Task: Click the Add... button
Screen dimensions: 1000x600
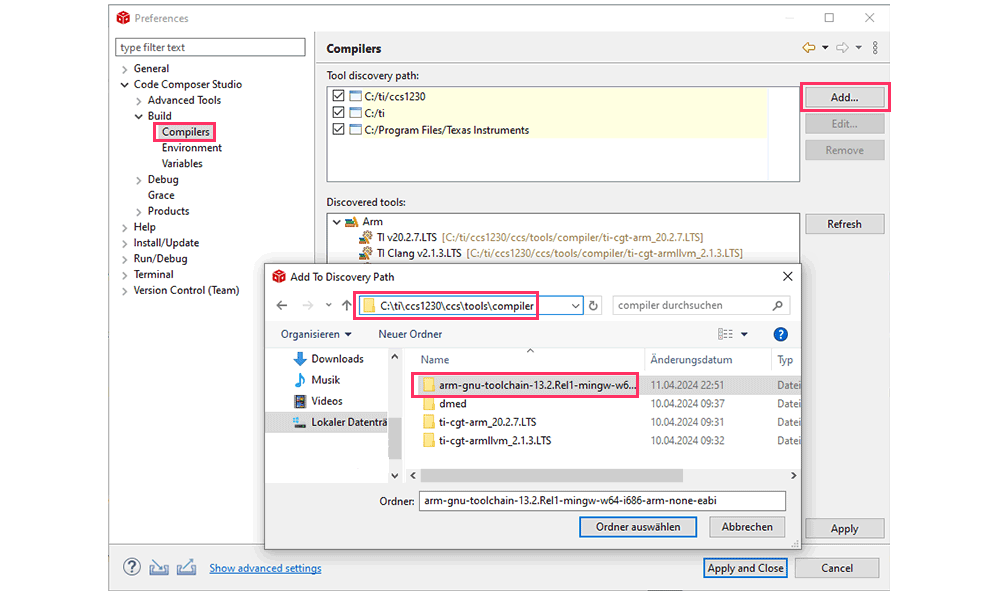Action: 844,98
